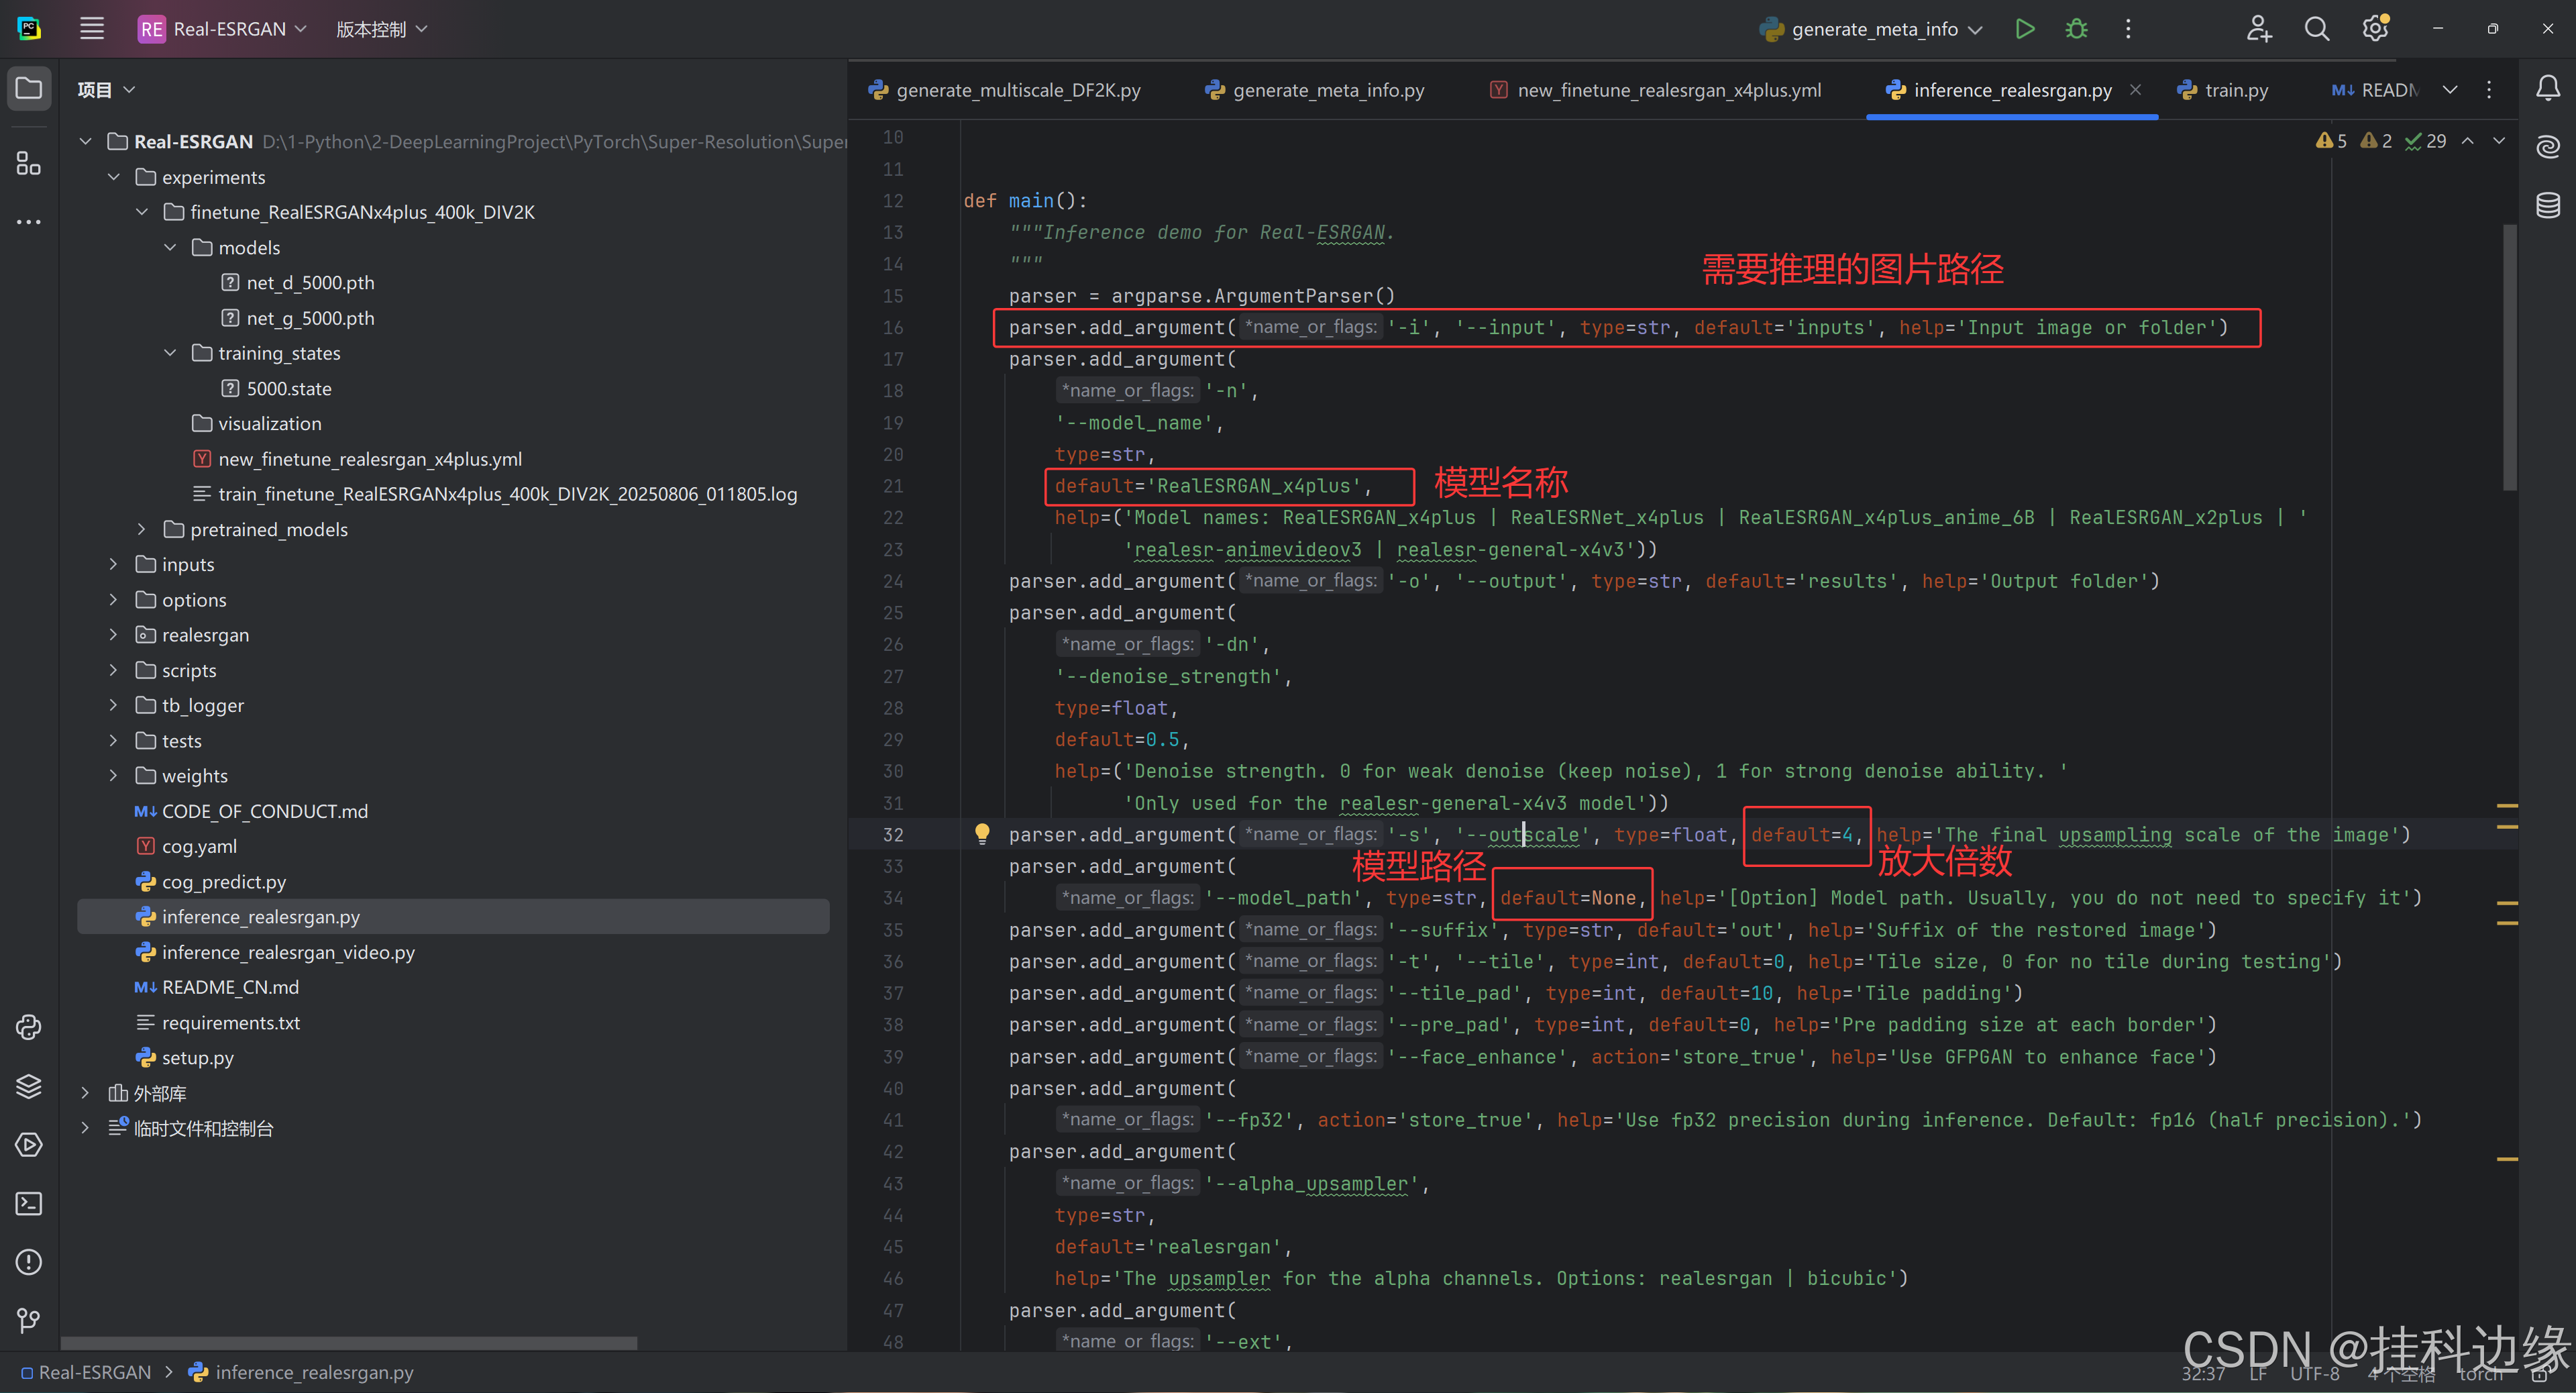Image resolution: width=2576 pixels, height=1393 pixels.
Task: Toggle the Project tool window folder icon
Action: (x=29, y=89)
